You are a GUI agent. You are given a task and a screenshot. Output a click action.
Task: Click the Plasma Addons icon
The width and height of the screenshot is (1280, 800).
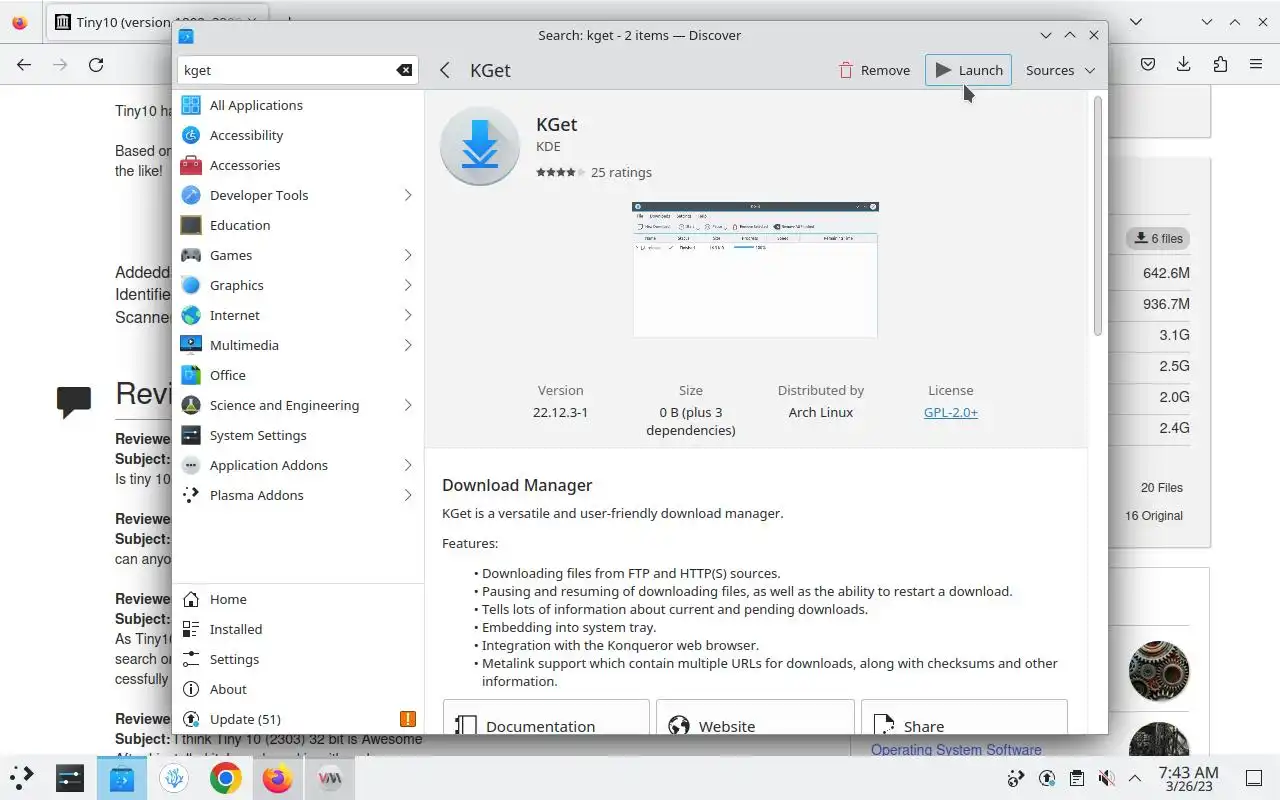(x=191, y=495)
